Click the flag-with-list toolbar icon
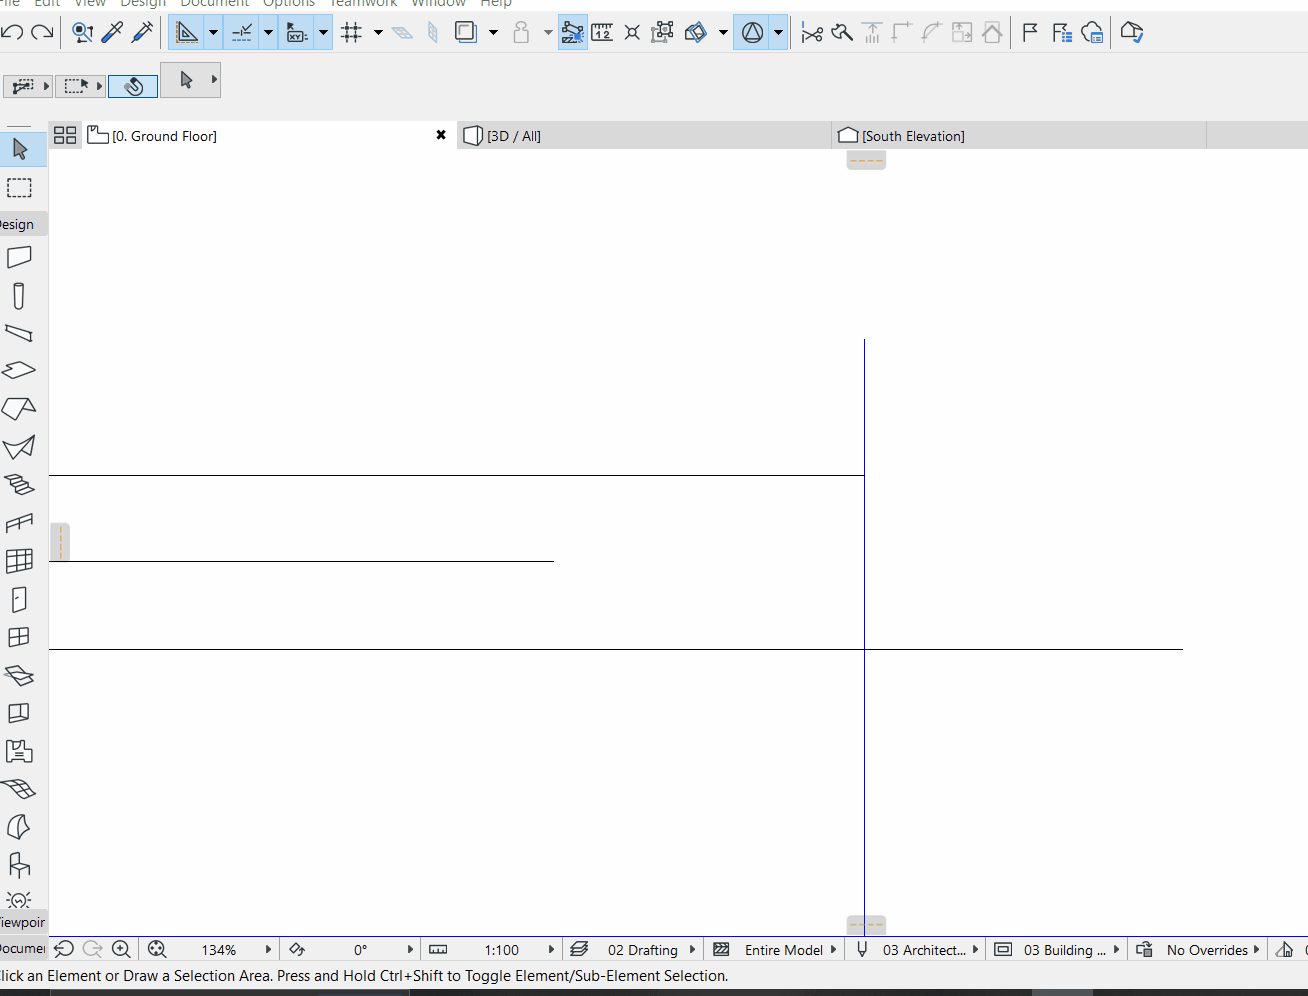The height and width of the screenshot is (996, 1308). click(x=1061, y=33)
